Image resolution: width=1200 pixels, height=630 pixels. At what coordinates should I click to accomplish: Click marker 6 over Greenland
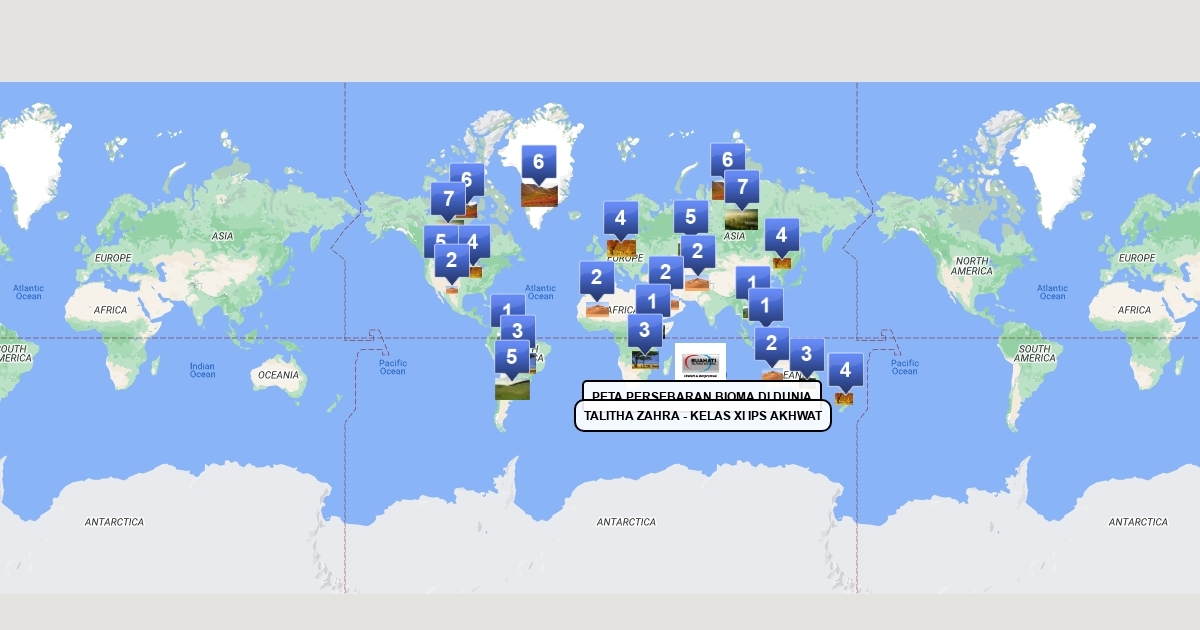538,161
